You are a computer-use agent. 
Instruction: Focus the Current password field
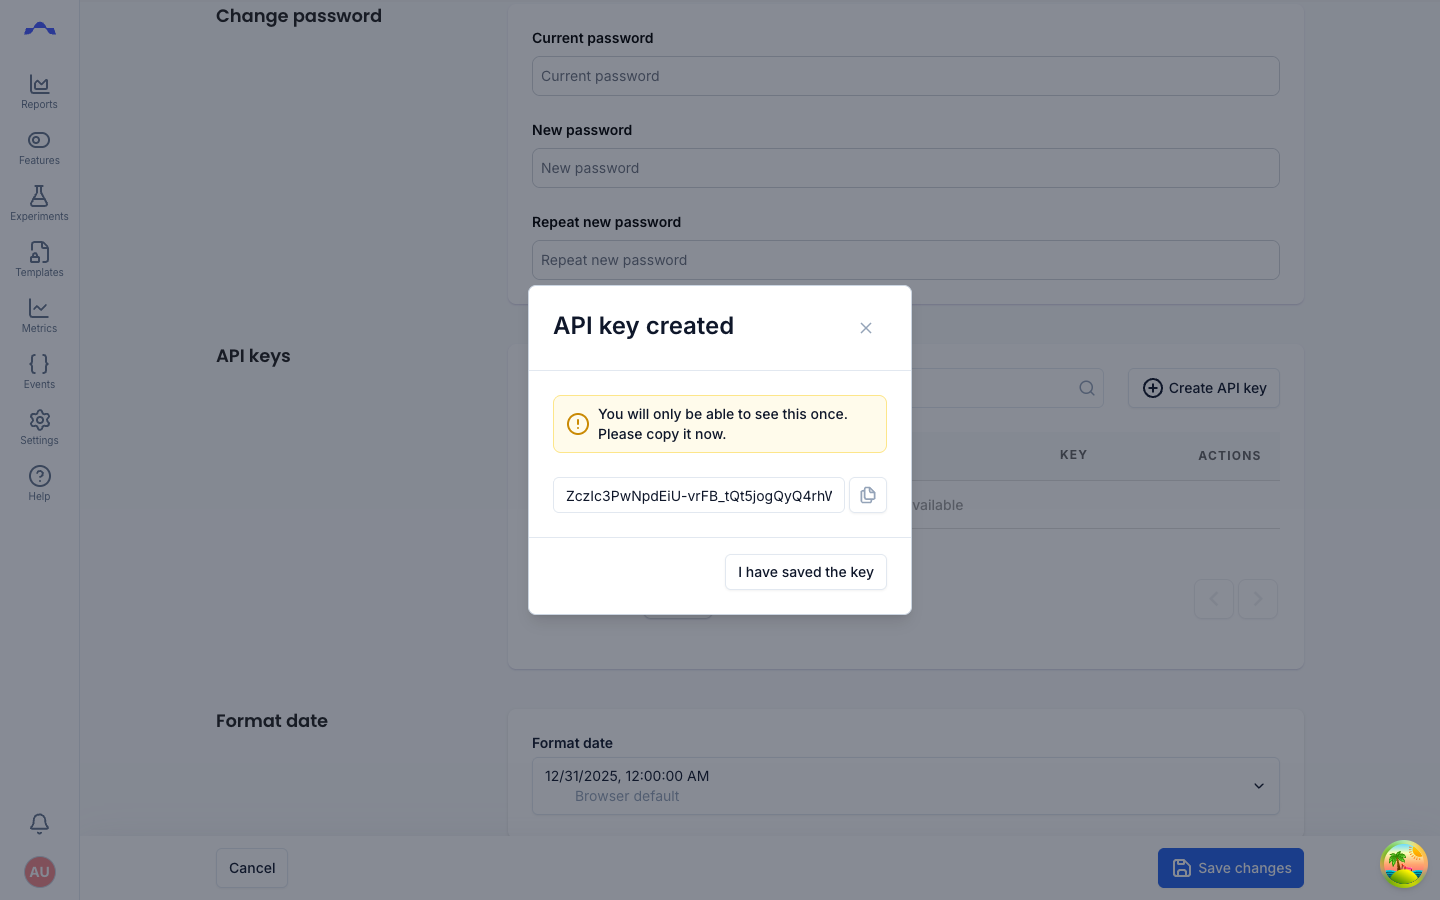[x=906, y=76]
